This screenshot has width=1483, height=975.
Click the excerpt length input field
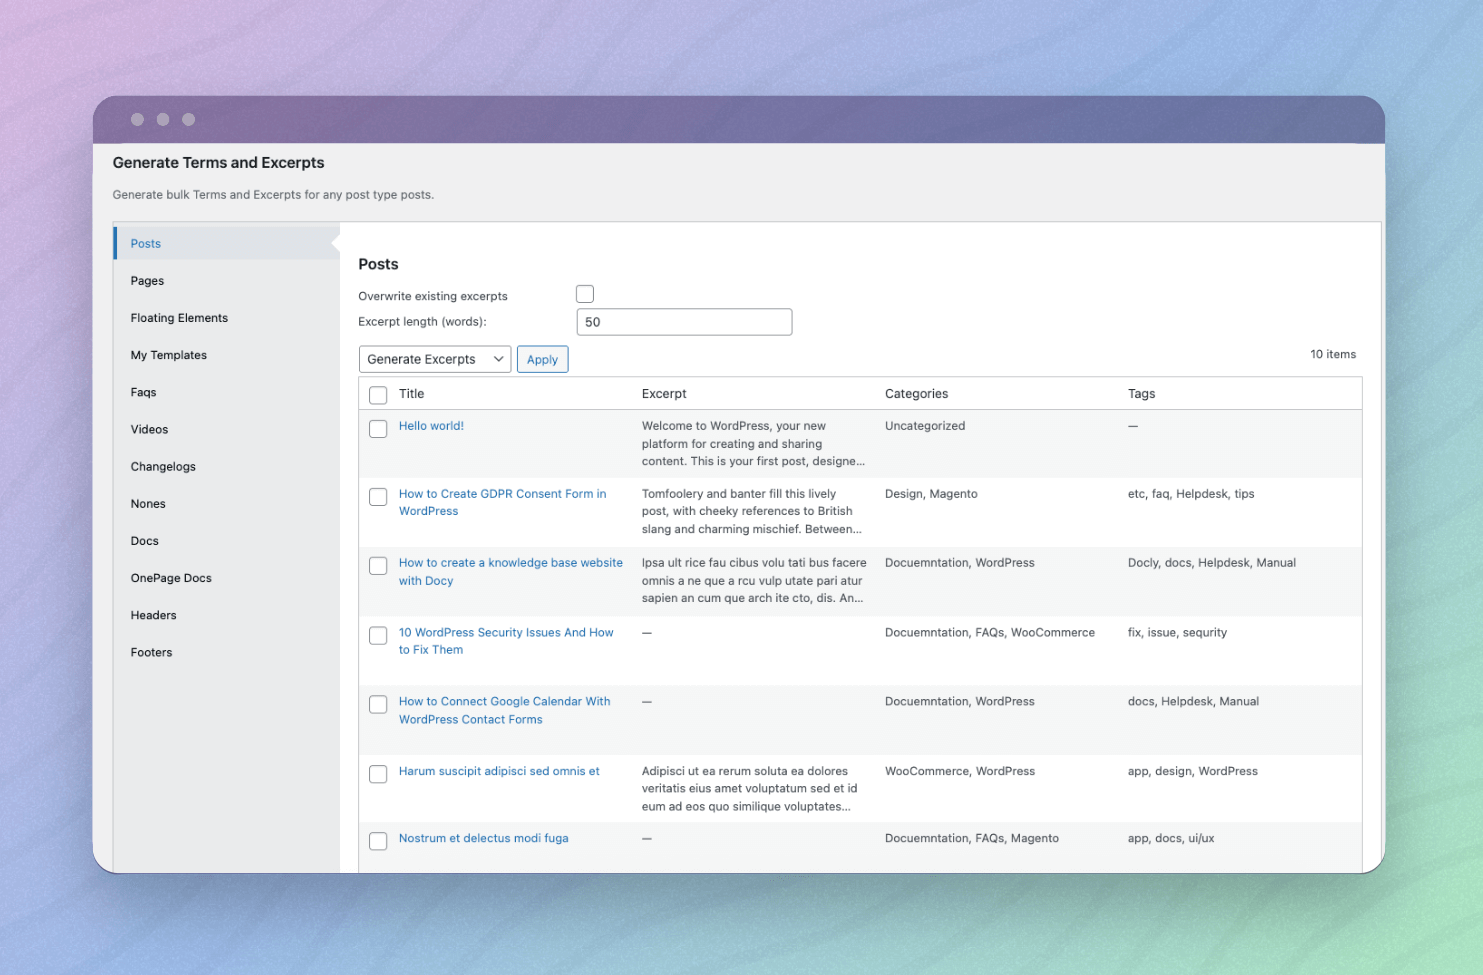(684, 321)
